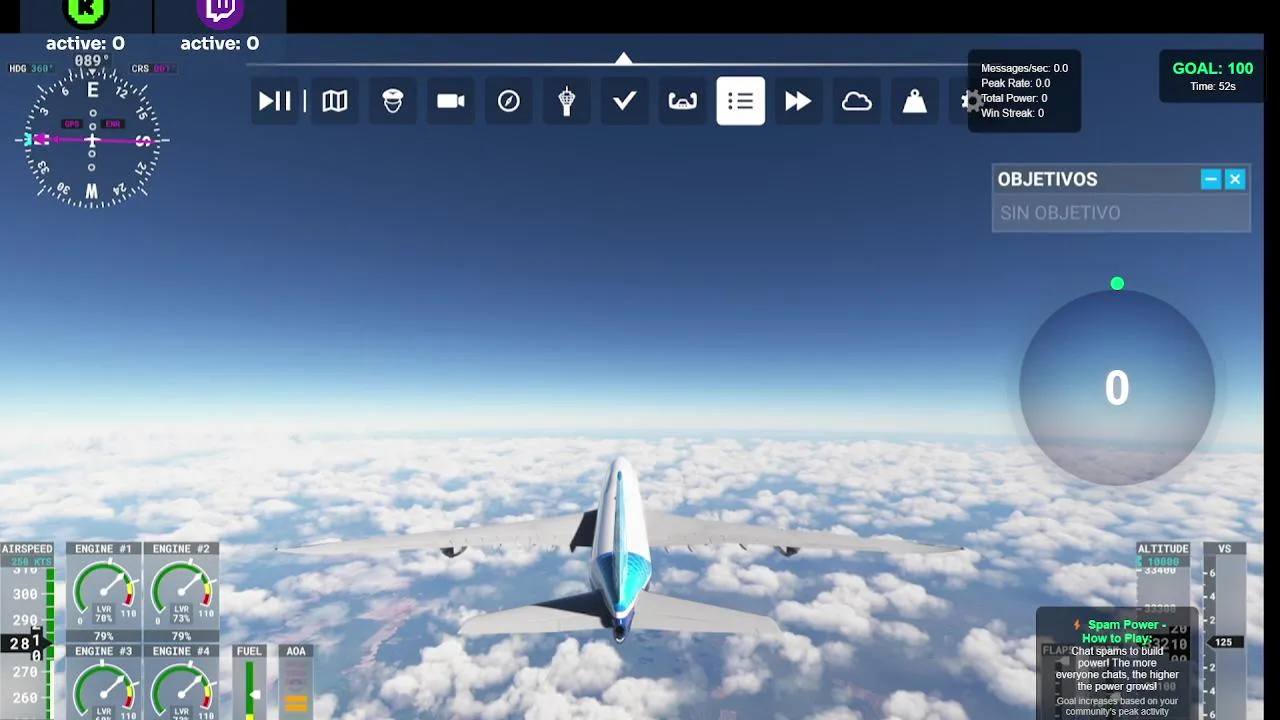
Task: Open the pilot cap assistance icon
Action: pyautogui.click(x=393, y=101)
